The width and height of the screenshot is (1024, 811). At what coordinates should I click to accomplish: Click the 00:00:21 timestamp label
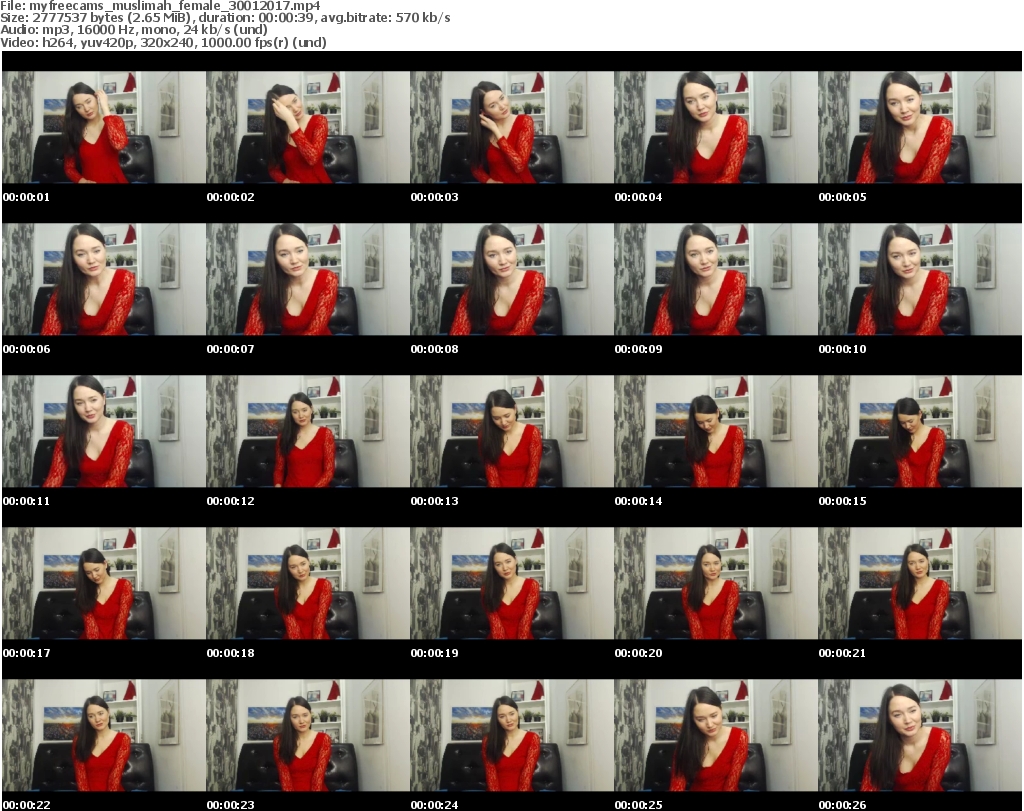[x=842, y=653]
